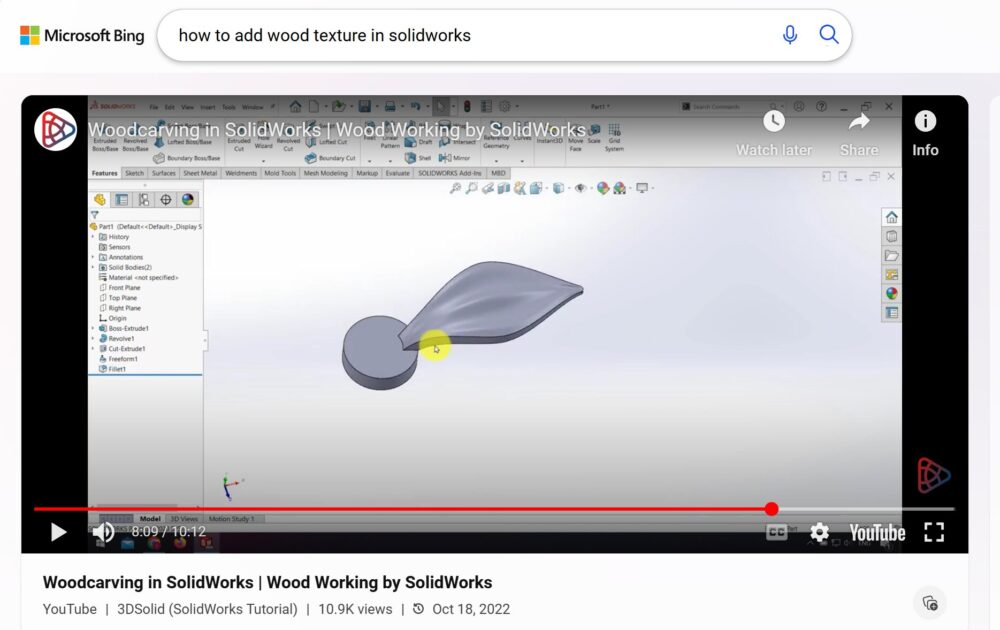Toggle closed captions CC button
Screen dimensions: 1000x630
click(x=776, y=533)
